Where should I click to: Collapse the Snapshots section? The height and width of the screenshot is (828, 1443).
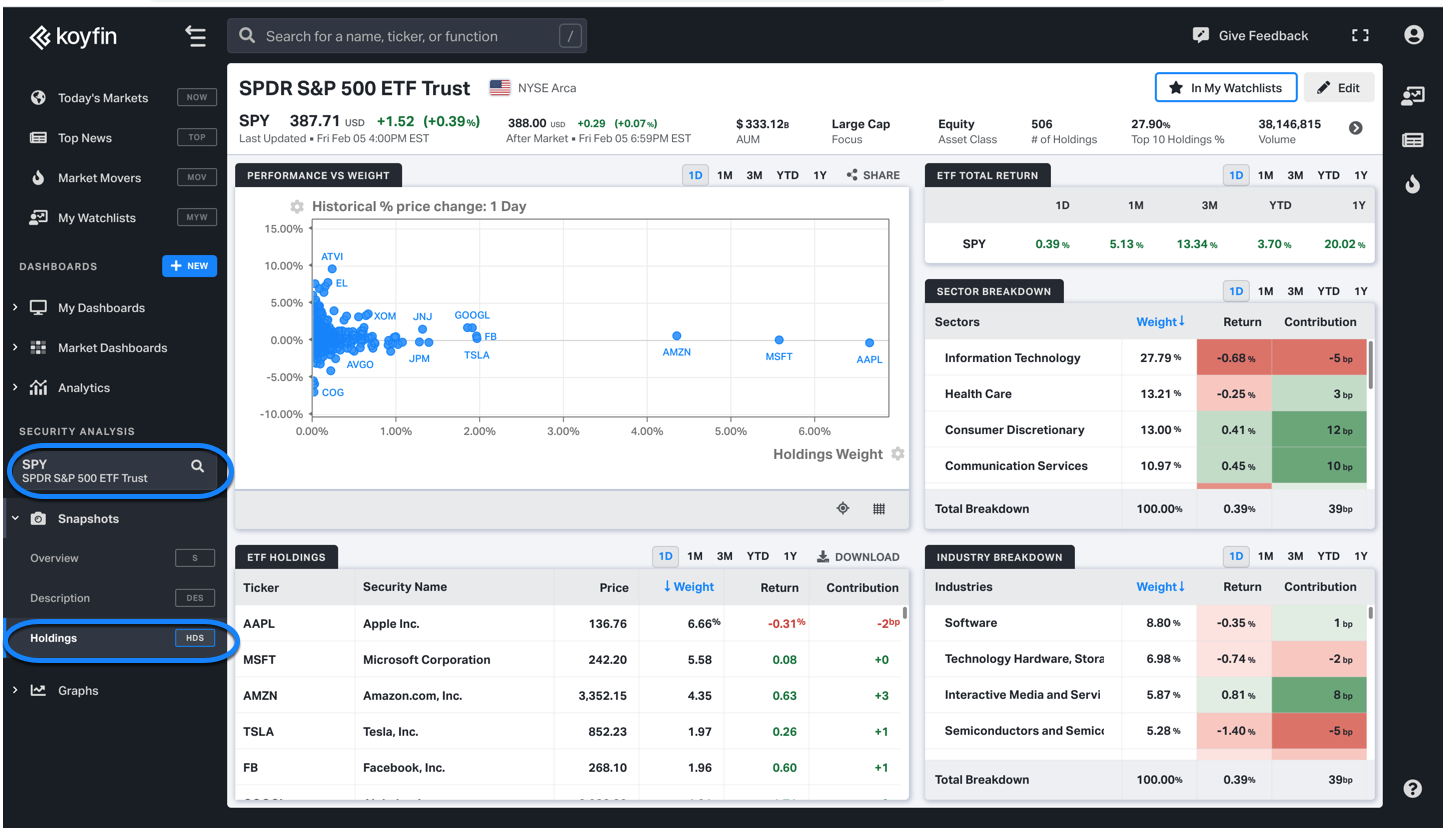click(x=14, y=518)
